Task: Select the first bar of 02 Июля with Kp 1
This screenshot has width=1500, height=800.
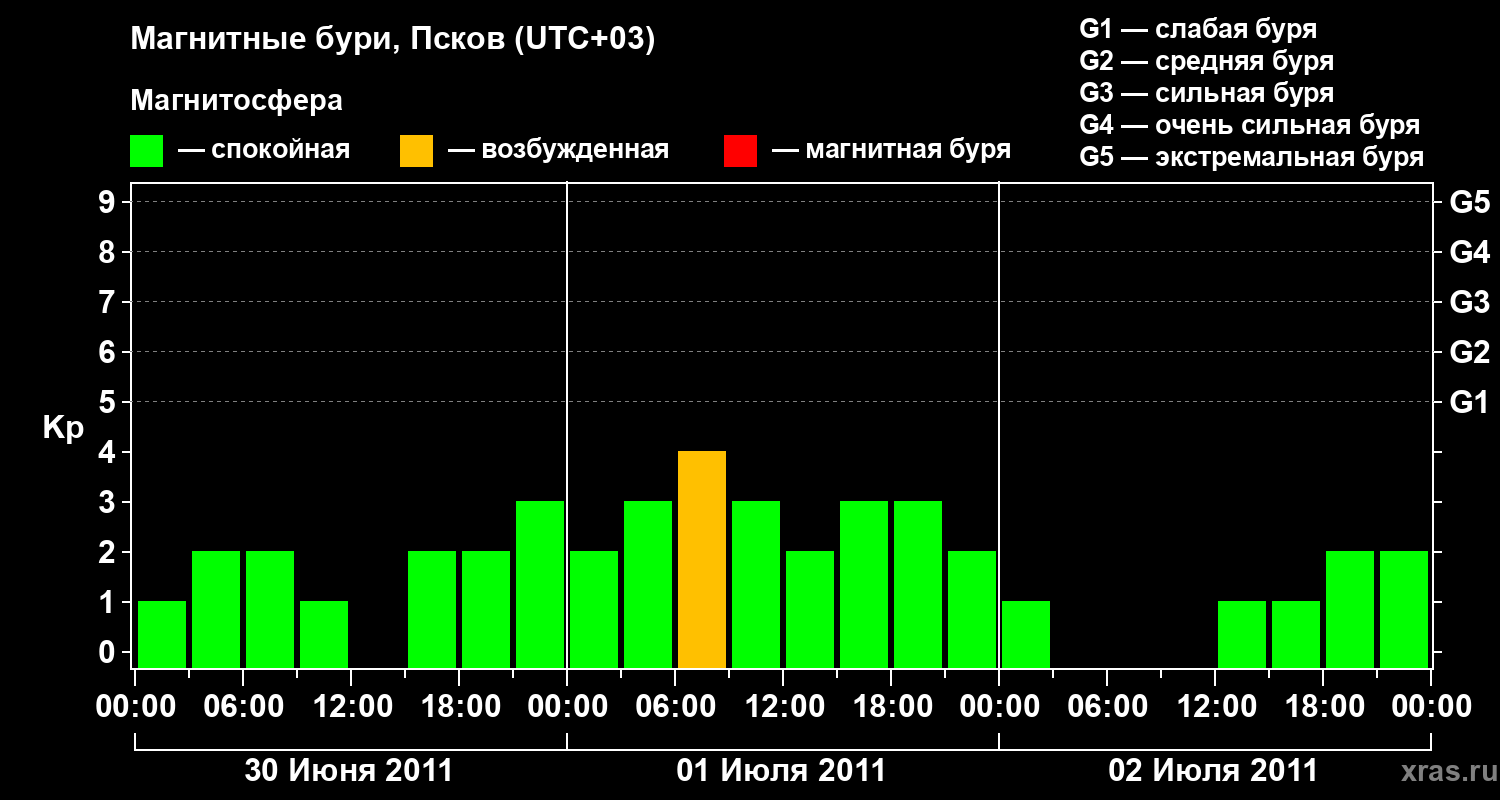Action: click(x=1026, y=634)
